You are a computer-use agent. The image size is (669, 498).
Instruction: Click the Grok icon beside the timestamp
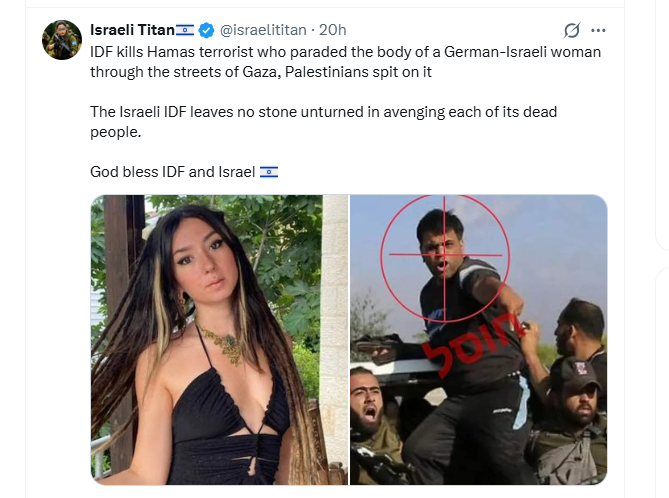(572, 30)
